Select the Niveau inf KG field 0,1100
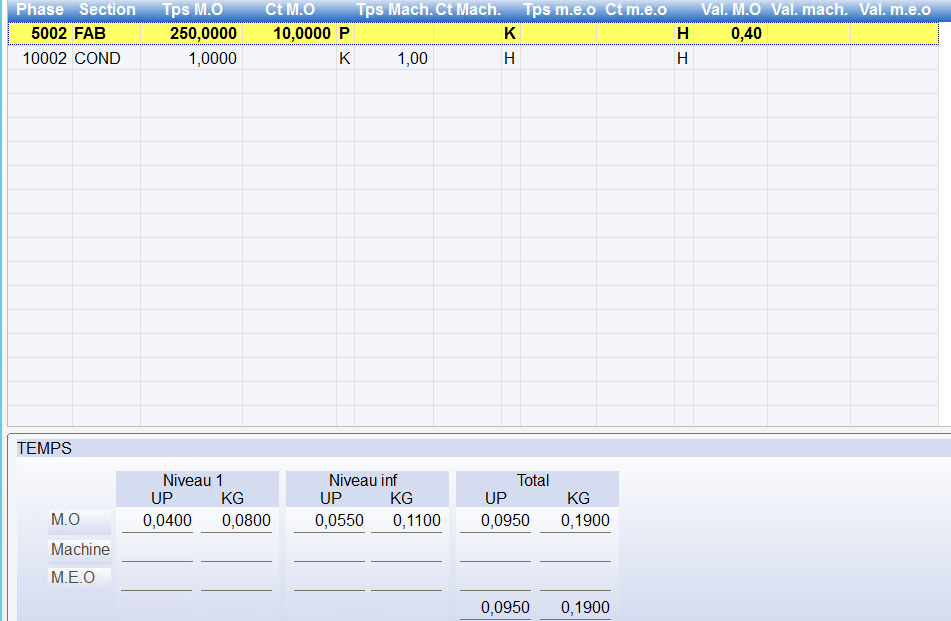The height and width of the screenshot is (621, 951). (x=406, y=521)
